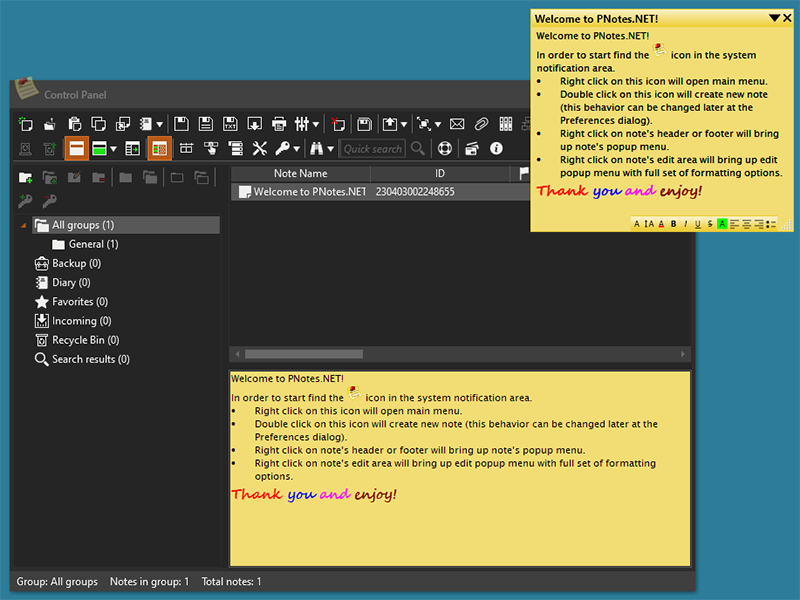Viewport: 800px width, 600px height.
Task: Open the binoculars search dropdown arrow
Action: 330,149
